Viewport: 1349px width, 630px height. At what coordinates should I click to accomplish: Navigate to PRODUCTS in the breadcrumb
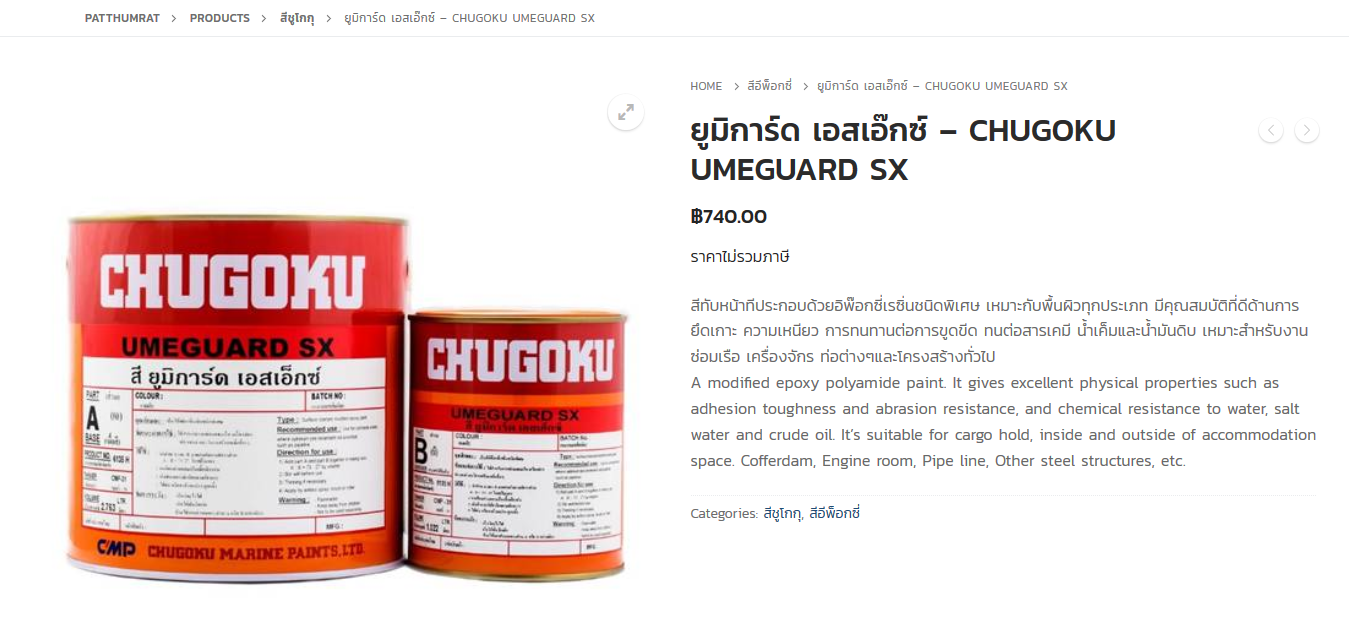pyautogui.click(x=220, y=18)
